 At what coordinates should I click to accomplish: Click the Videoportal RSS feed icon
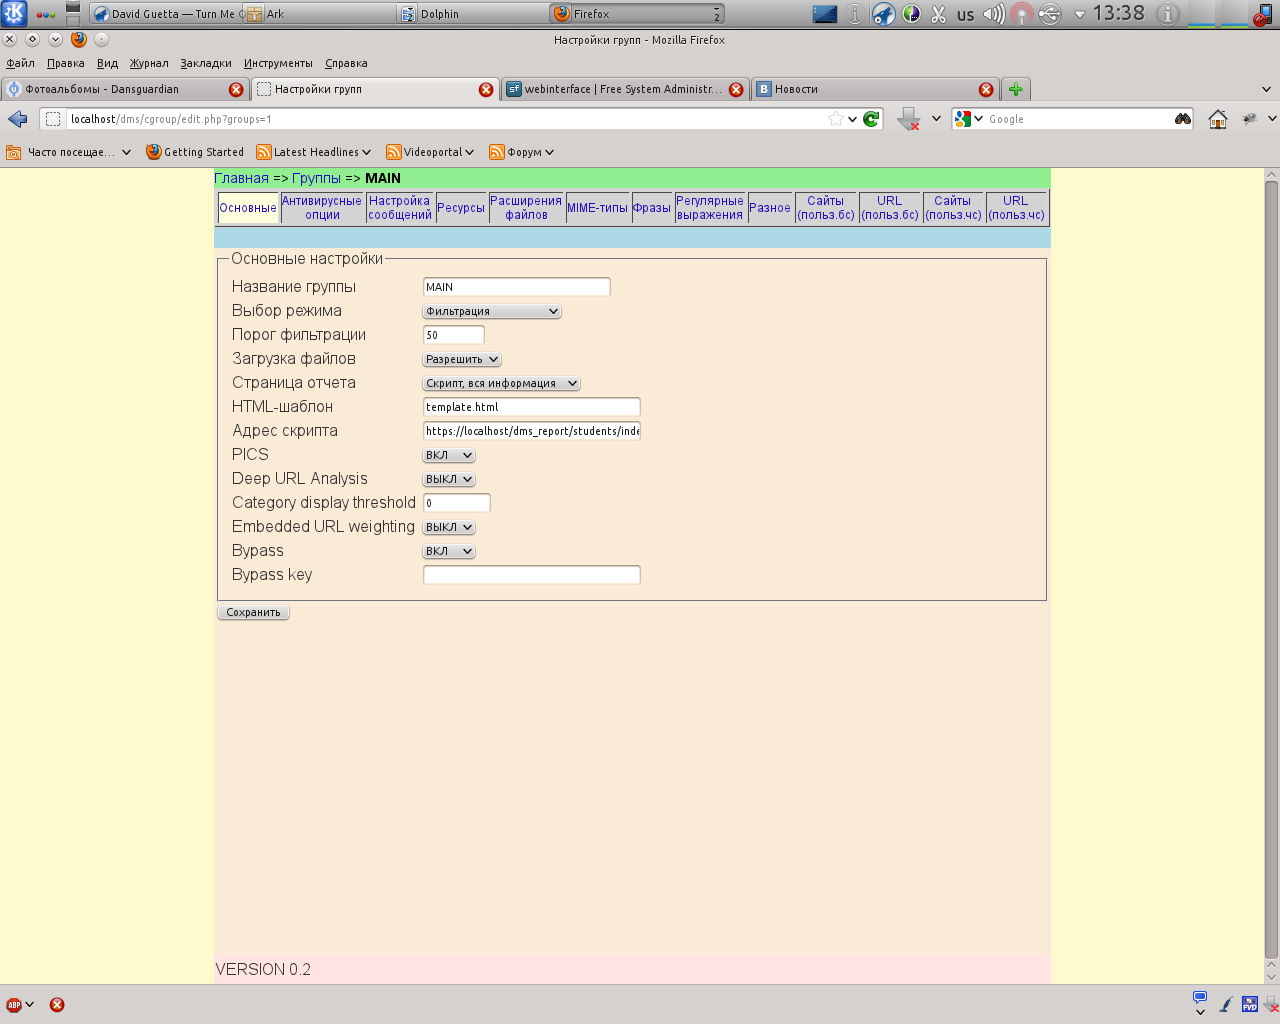pyautogui.click(x=394, y=152)
